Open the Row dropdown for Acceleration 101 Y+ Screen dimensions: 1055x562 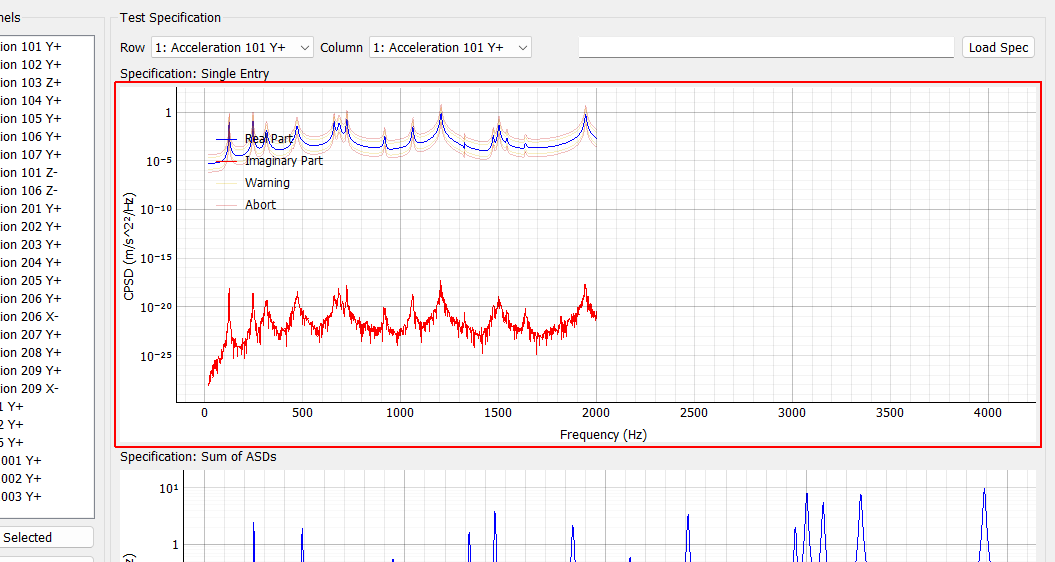(x=232, y=48)
